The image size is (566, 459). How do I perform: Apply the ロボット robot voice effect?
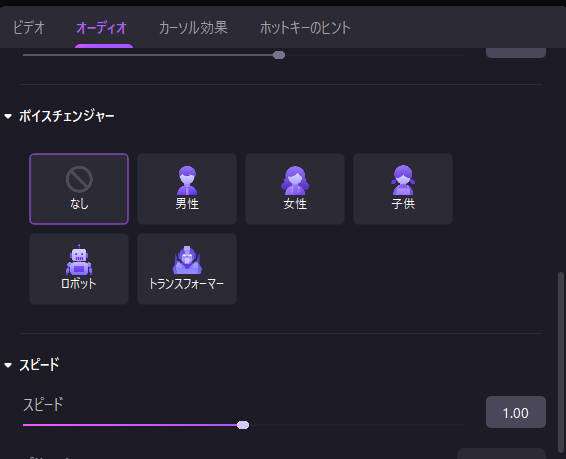tap(79, 269)
